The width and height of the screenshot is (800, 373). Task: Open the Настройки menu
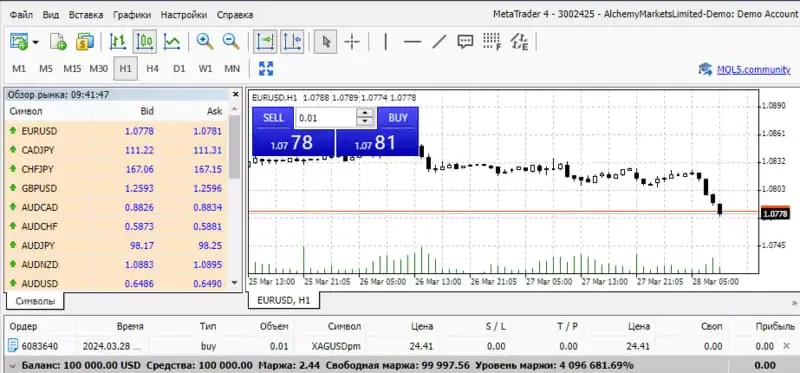coord(184,15)
